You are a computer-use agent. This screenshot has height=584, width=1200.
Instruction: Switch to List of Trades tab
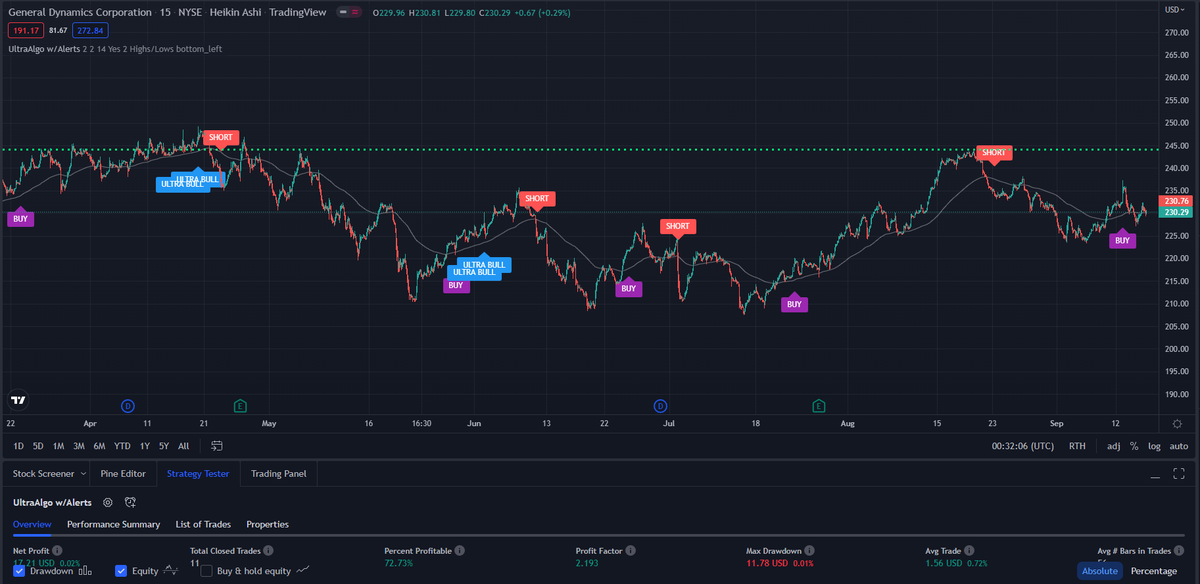203,524
